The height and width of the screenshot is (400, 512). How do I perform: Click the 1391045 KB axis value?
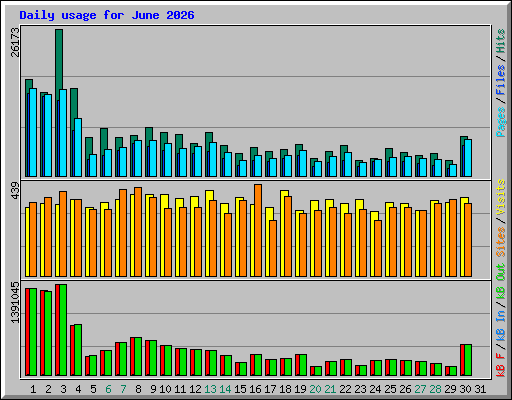pyautogui.click(x=15, y=303)
